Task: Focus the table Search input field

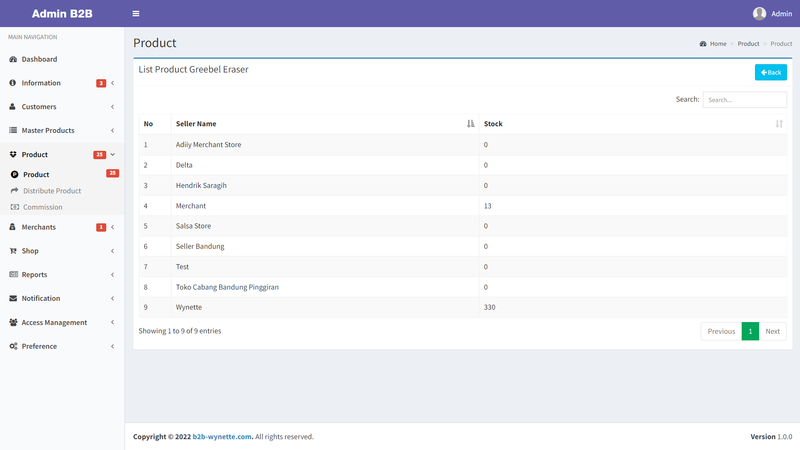Action: pos(744,99)
